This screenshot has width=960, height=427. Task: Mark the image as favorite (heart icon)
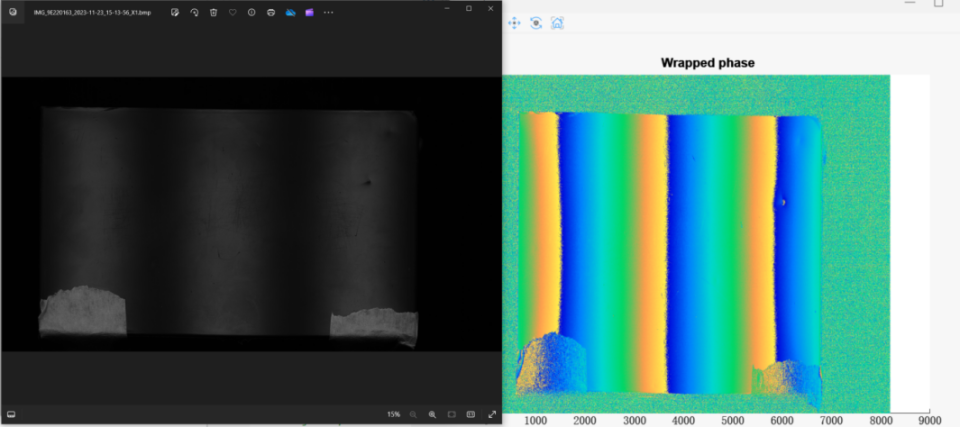coord(233,12)
